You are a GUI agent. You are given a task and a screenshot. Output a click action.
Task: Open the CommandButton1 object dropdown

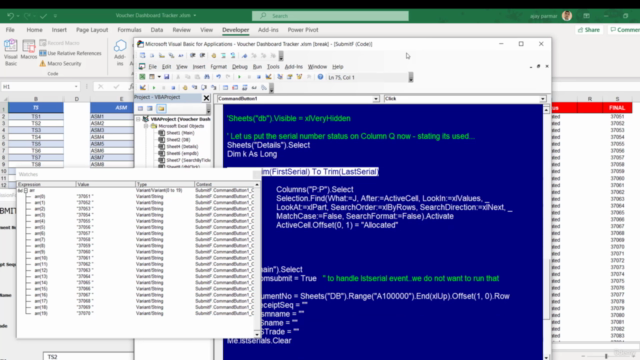(x=376, y=99)
